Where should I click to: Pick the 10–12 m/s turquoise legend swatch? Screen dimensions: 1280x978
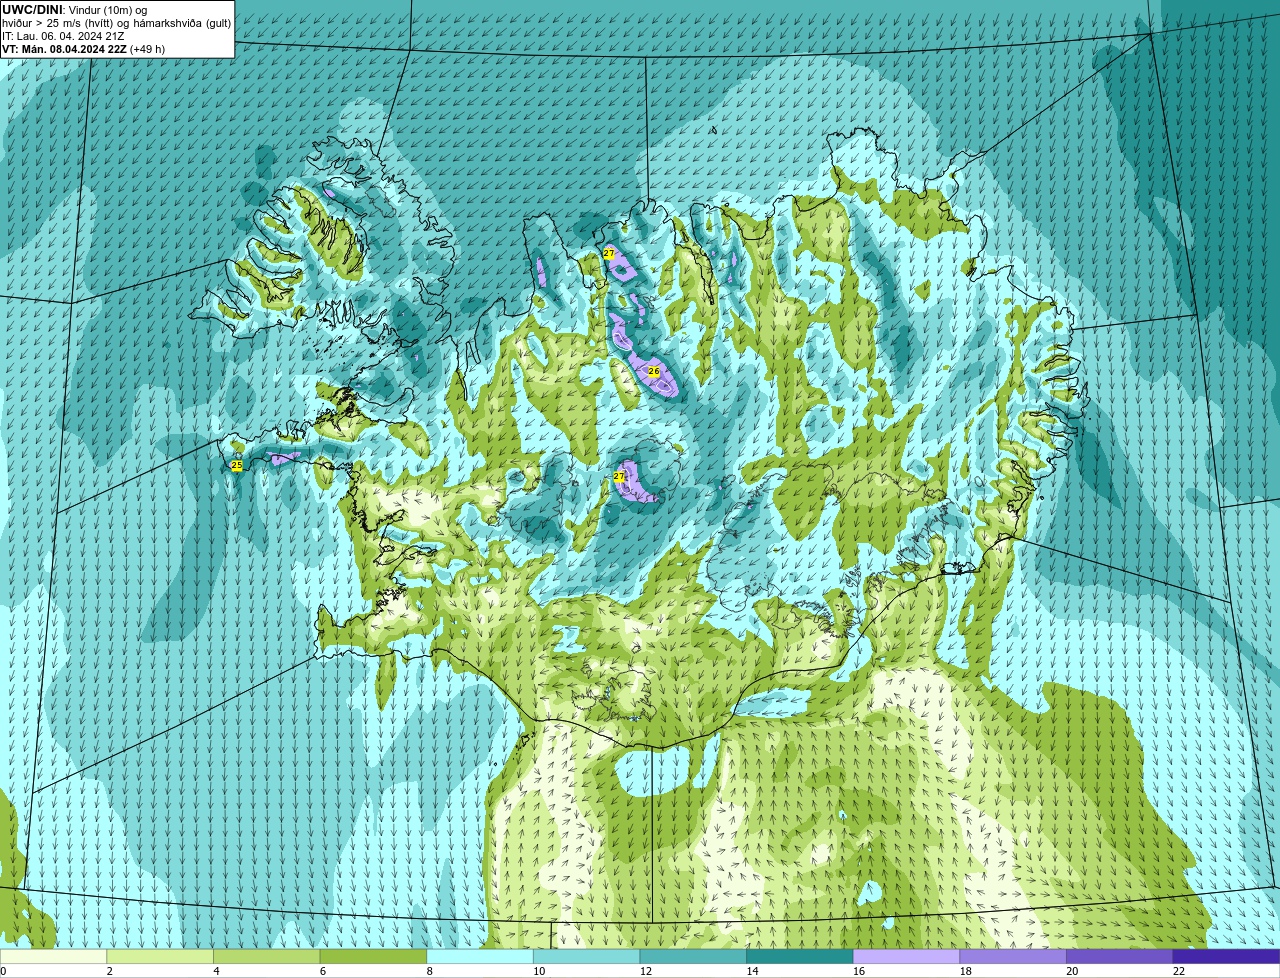586,956
